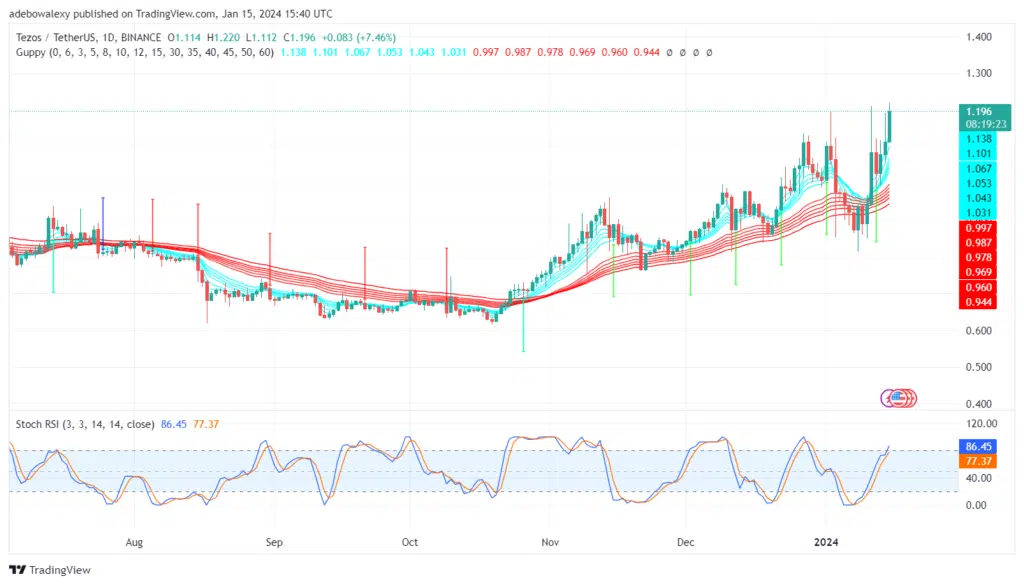Click the Dec label on time axis
Image resolution: width=1024 pixels, height=585 pixels.
coord(686,542)
